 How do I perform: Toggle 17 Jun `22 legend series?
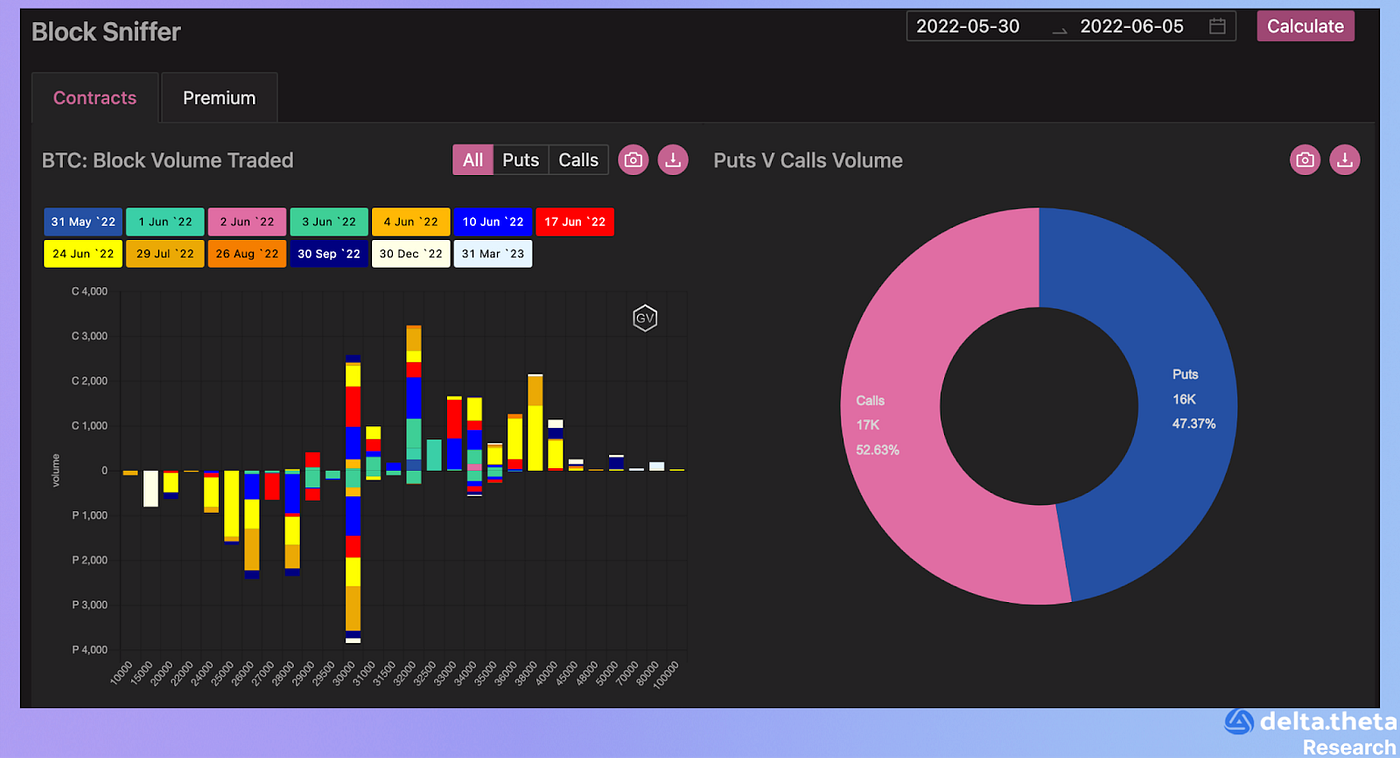click(x=575, y=222)
